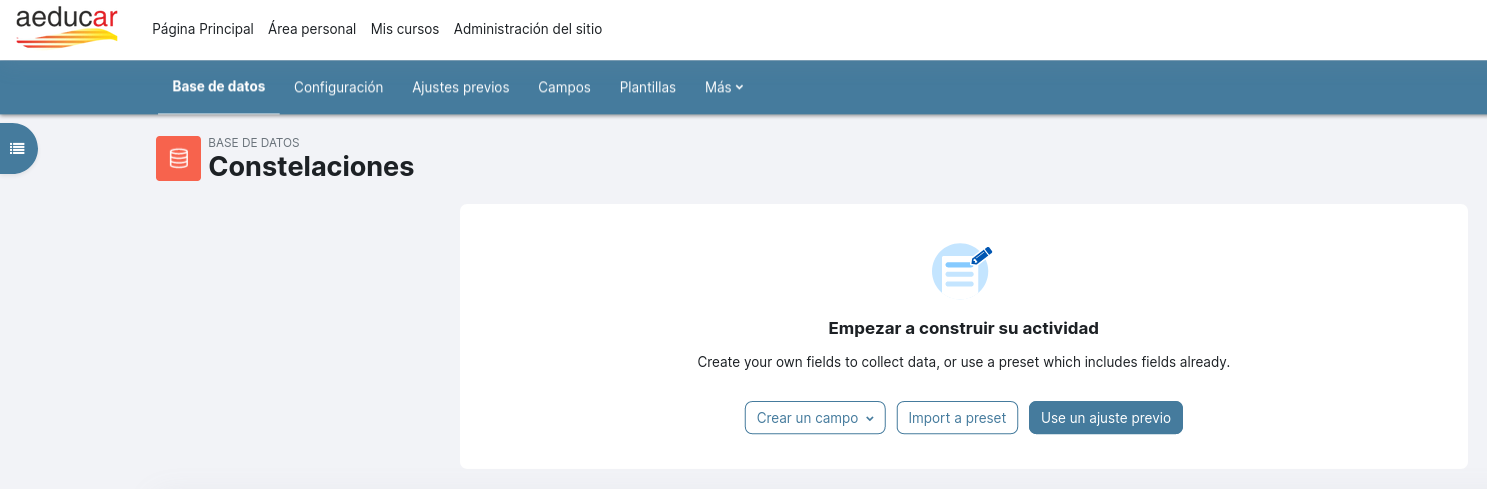The image size is (1487, 489).
Task: Click the Create your own fields description text
Action: (964, 362)
